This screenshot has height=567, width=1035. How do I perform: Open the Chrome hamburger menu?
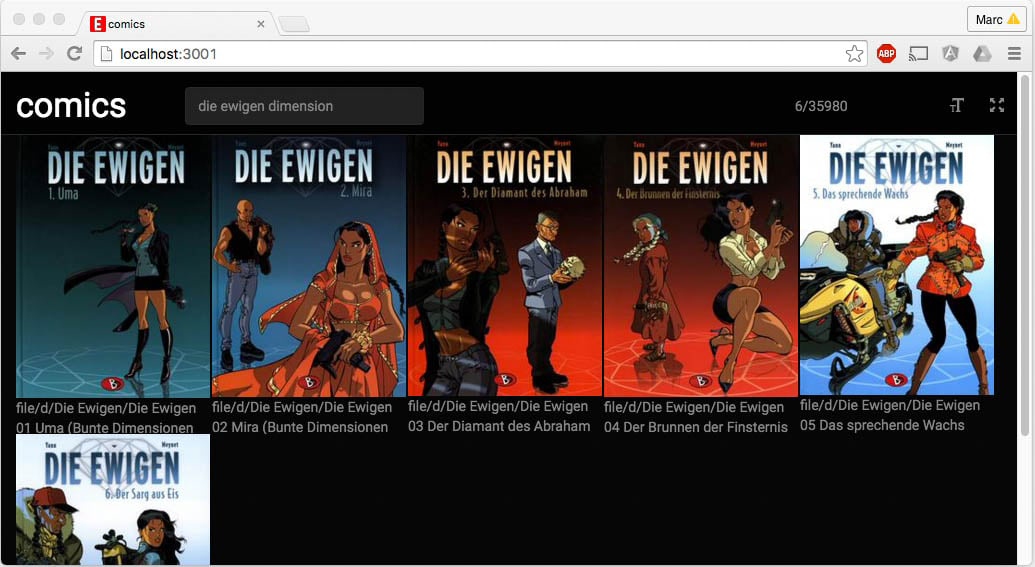(x=1014, y=54)
